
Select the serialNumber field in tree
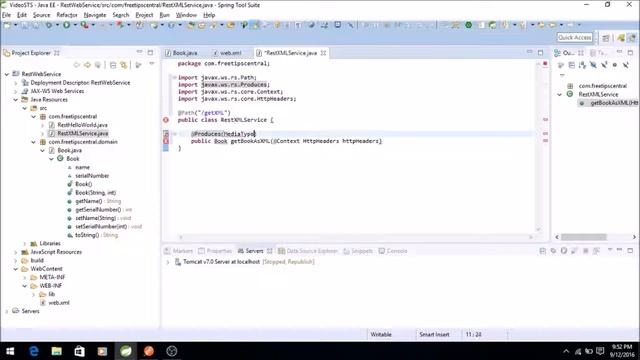coord(92,176)
